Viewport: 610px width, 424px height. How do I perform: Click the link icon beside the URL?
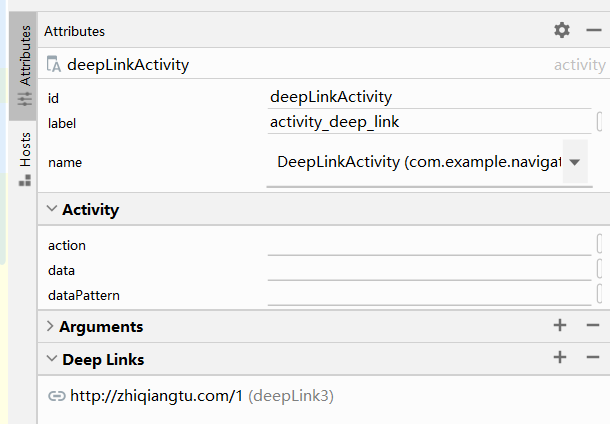56,396
